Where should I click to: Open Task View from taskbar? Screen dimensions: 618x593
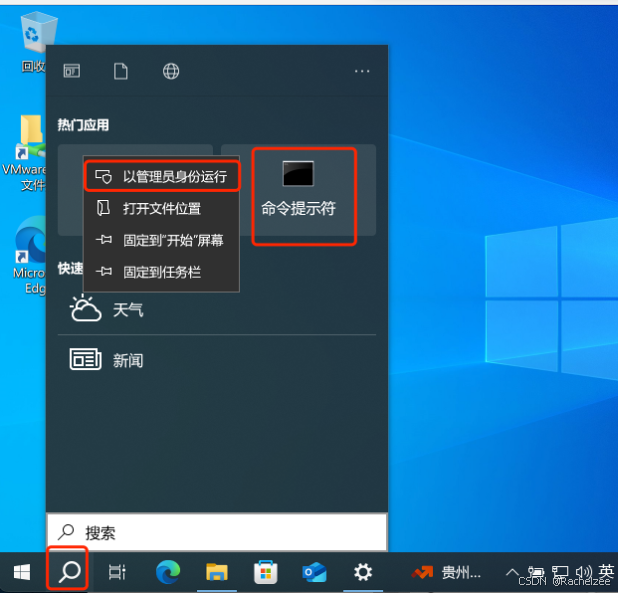[117, 572]
